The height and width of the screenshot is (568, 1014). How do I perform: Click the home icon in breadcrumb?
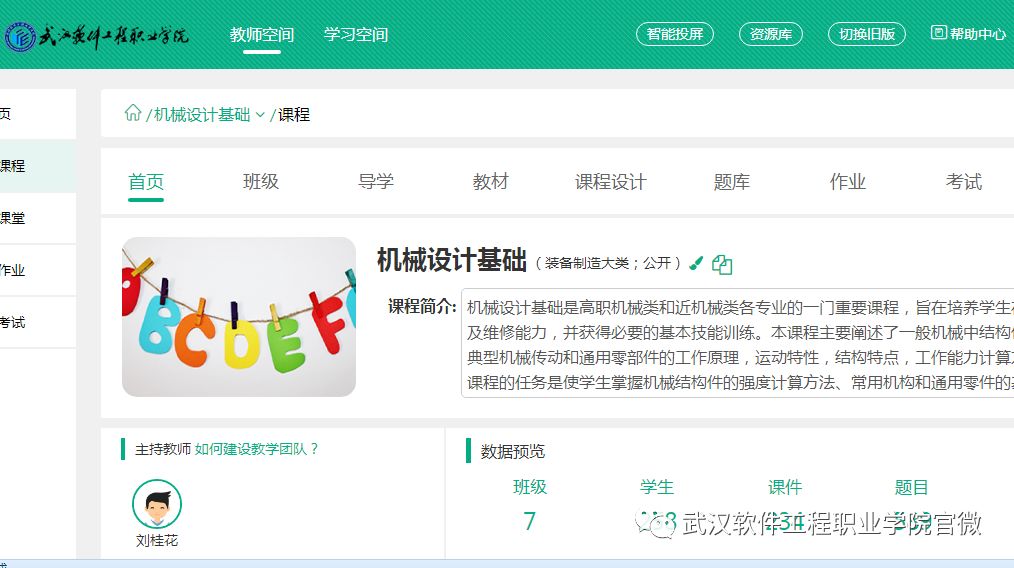(x=132, y=113)
